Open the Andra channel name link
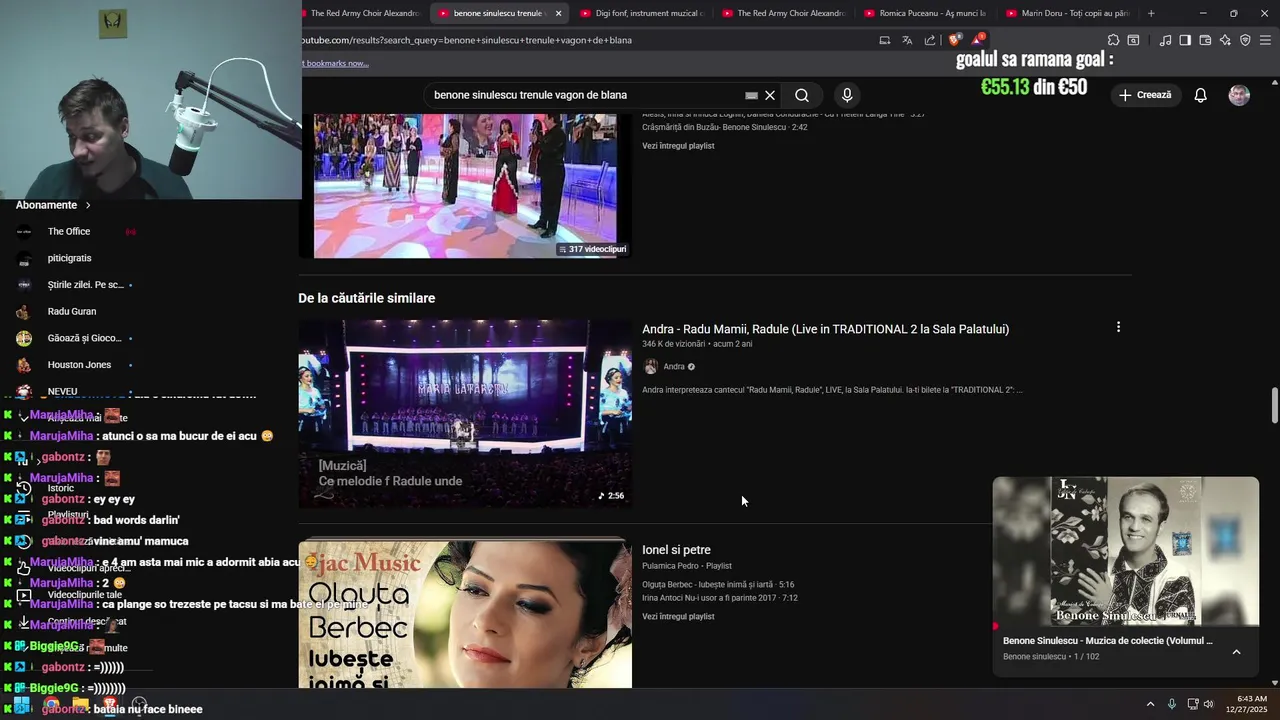The image size is (1280, 720). point(674,367)
